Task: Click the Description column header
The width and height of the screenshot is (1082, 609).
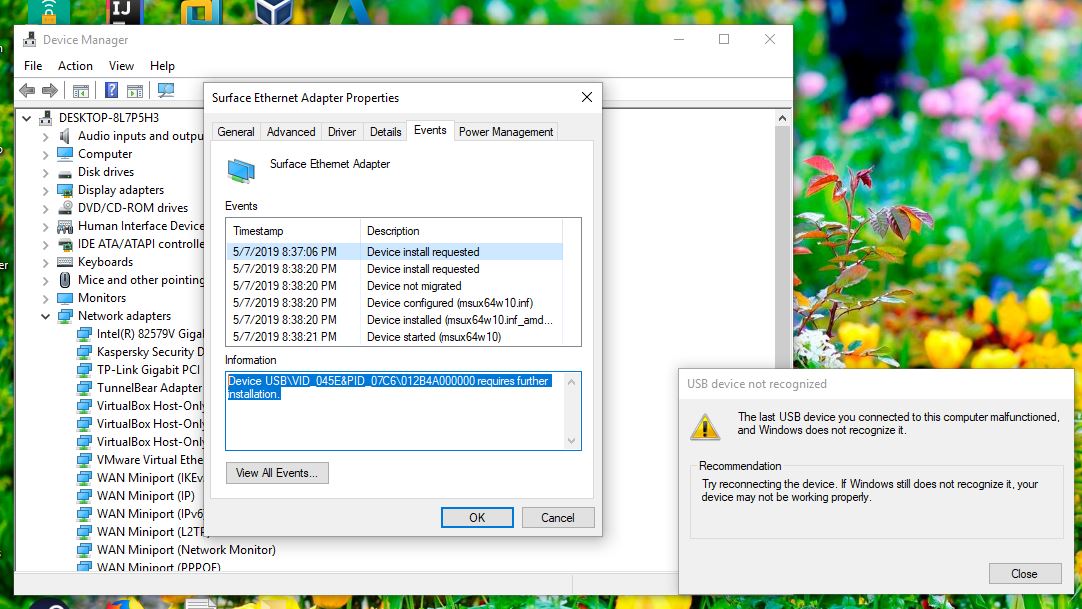Action: tap(461, 231)
